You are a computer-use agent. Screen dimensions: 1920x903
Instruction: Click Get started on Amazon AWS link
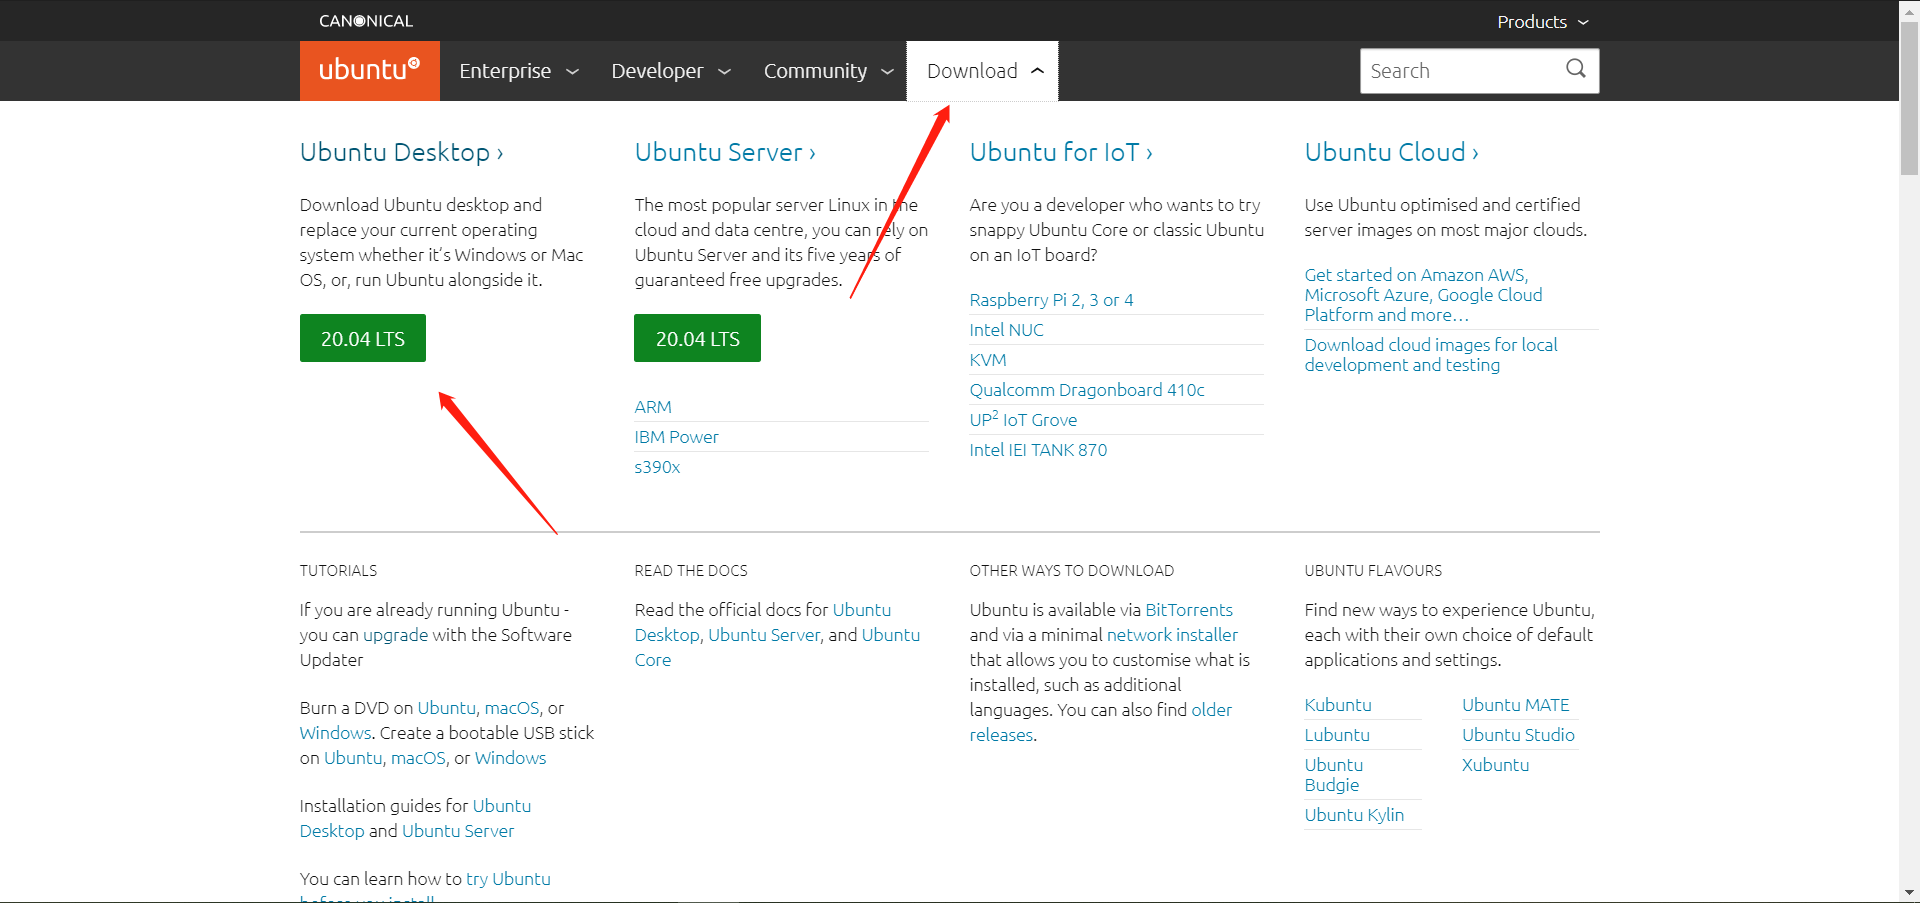pyautogui.click(x=1423, y=295)
